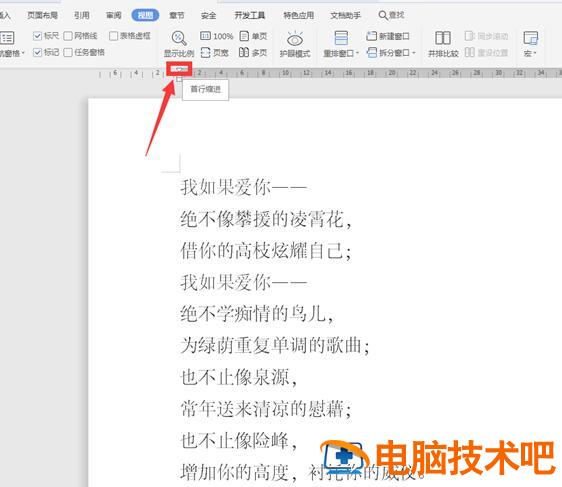562x487 pixels.
Task: Expand the 拆分窗口 dropdown arrow
Action: point(414,53)
